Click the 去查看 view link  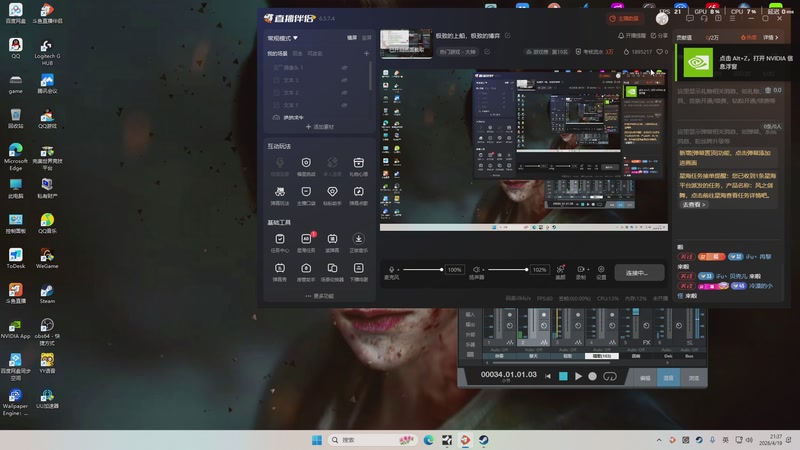click(x=694, y=205)
